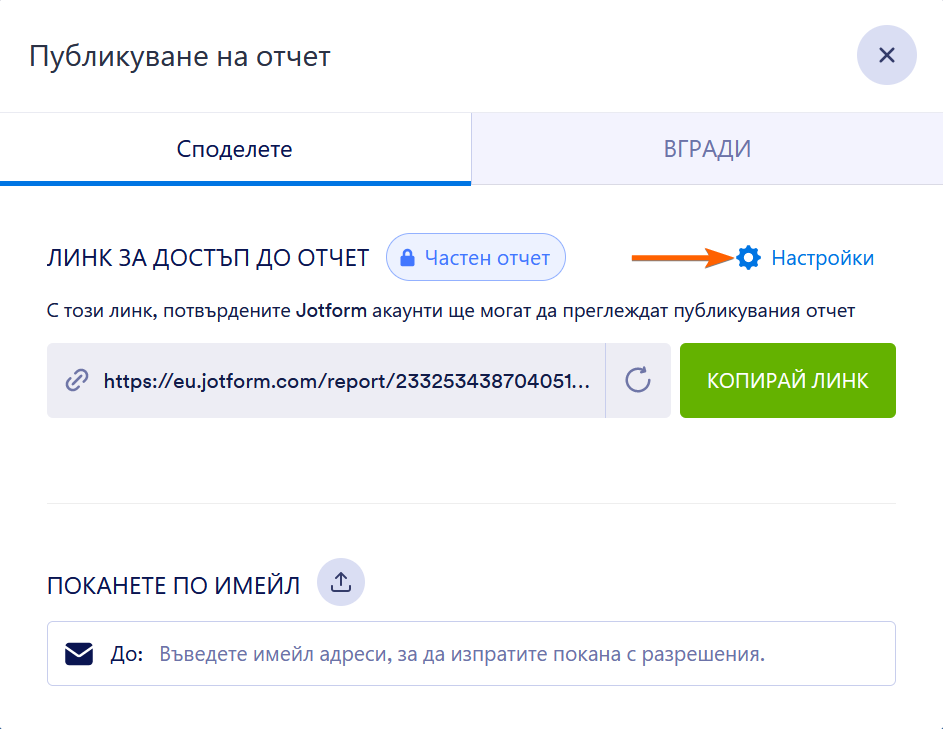Click the Частен отчет badge label
943x729 pixels.
(x=487, y=258)
